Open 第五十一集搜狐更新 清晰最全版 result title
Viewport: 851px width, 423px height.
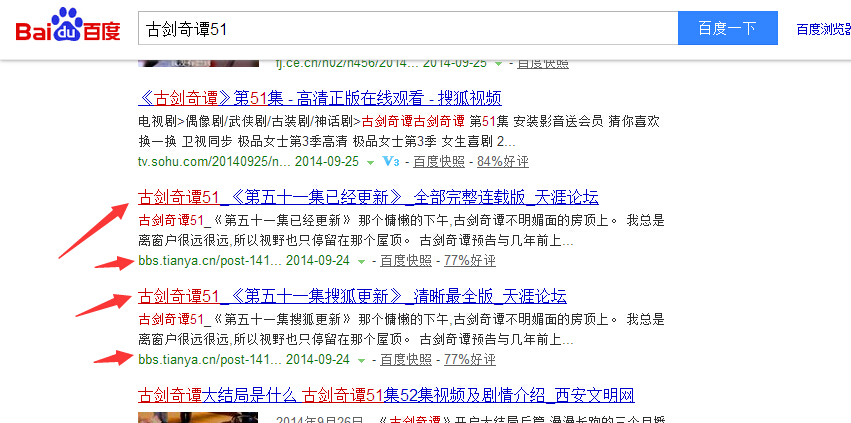(352, 296)
